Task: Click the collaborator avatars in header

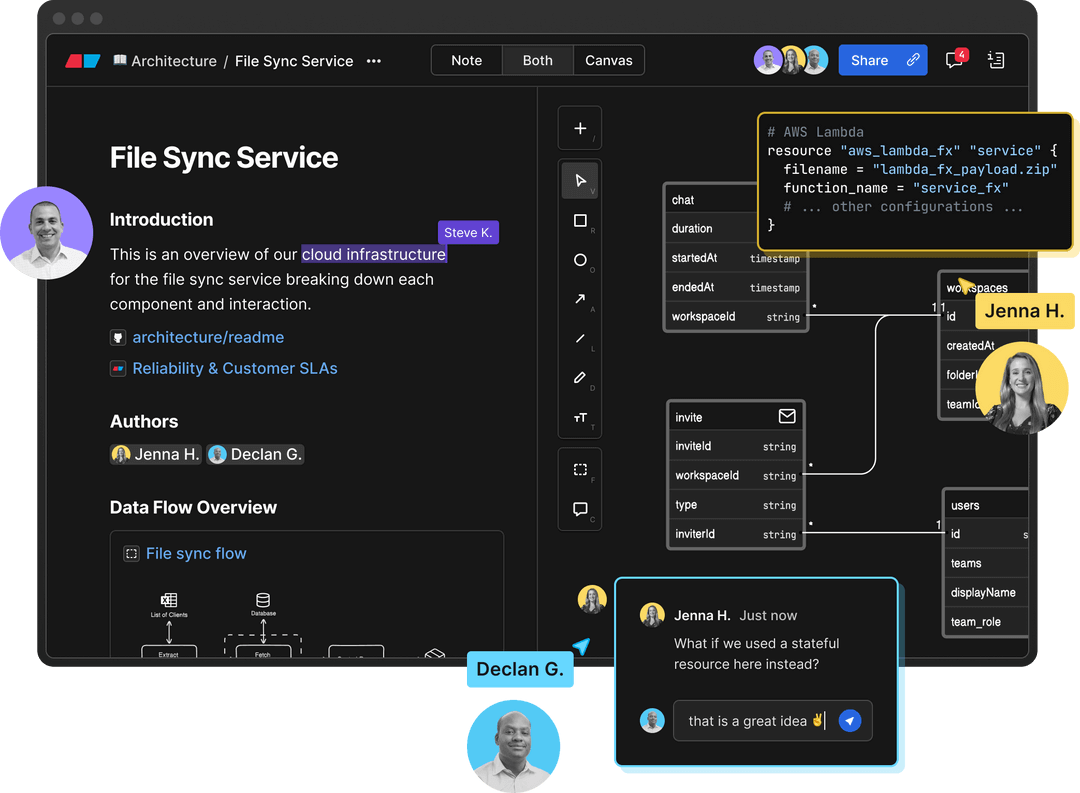Action: pos(791,60)
